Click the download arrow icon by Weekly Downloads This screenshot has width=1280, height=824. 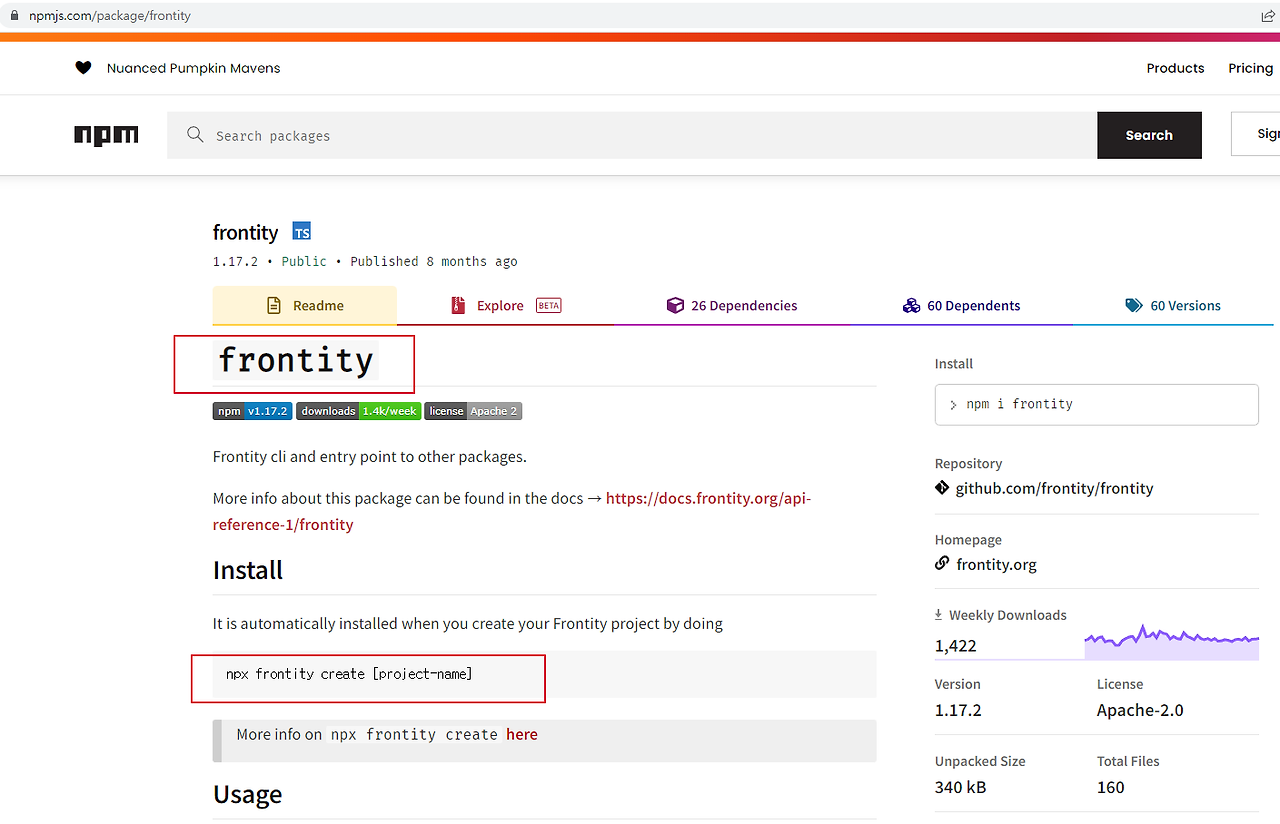939,615
